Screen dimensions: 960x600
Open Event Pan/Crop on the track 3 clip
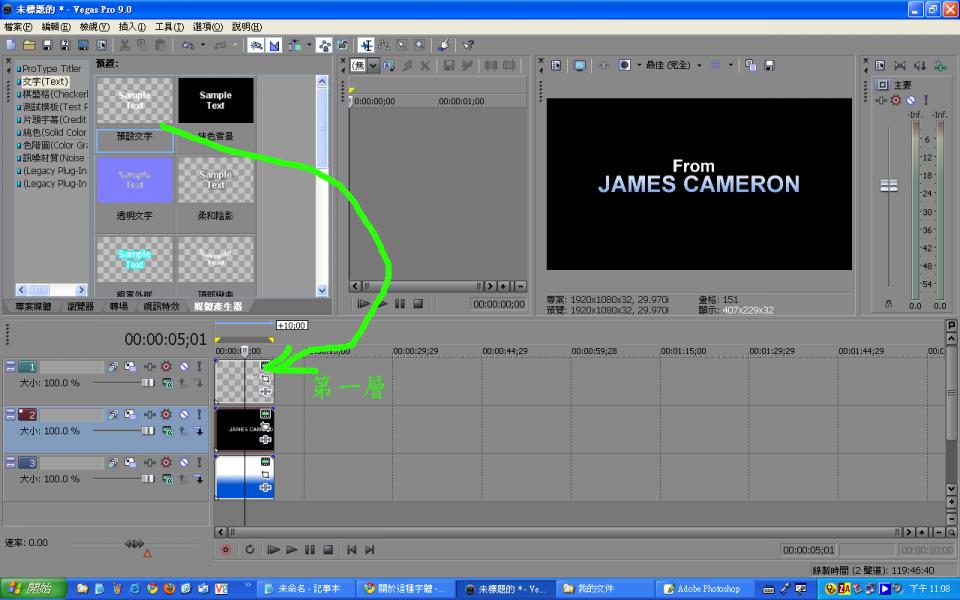pyautogui.click(x=266, y=475)
